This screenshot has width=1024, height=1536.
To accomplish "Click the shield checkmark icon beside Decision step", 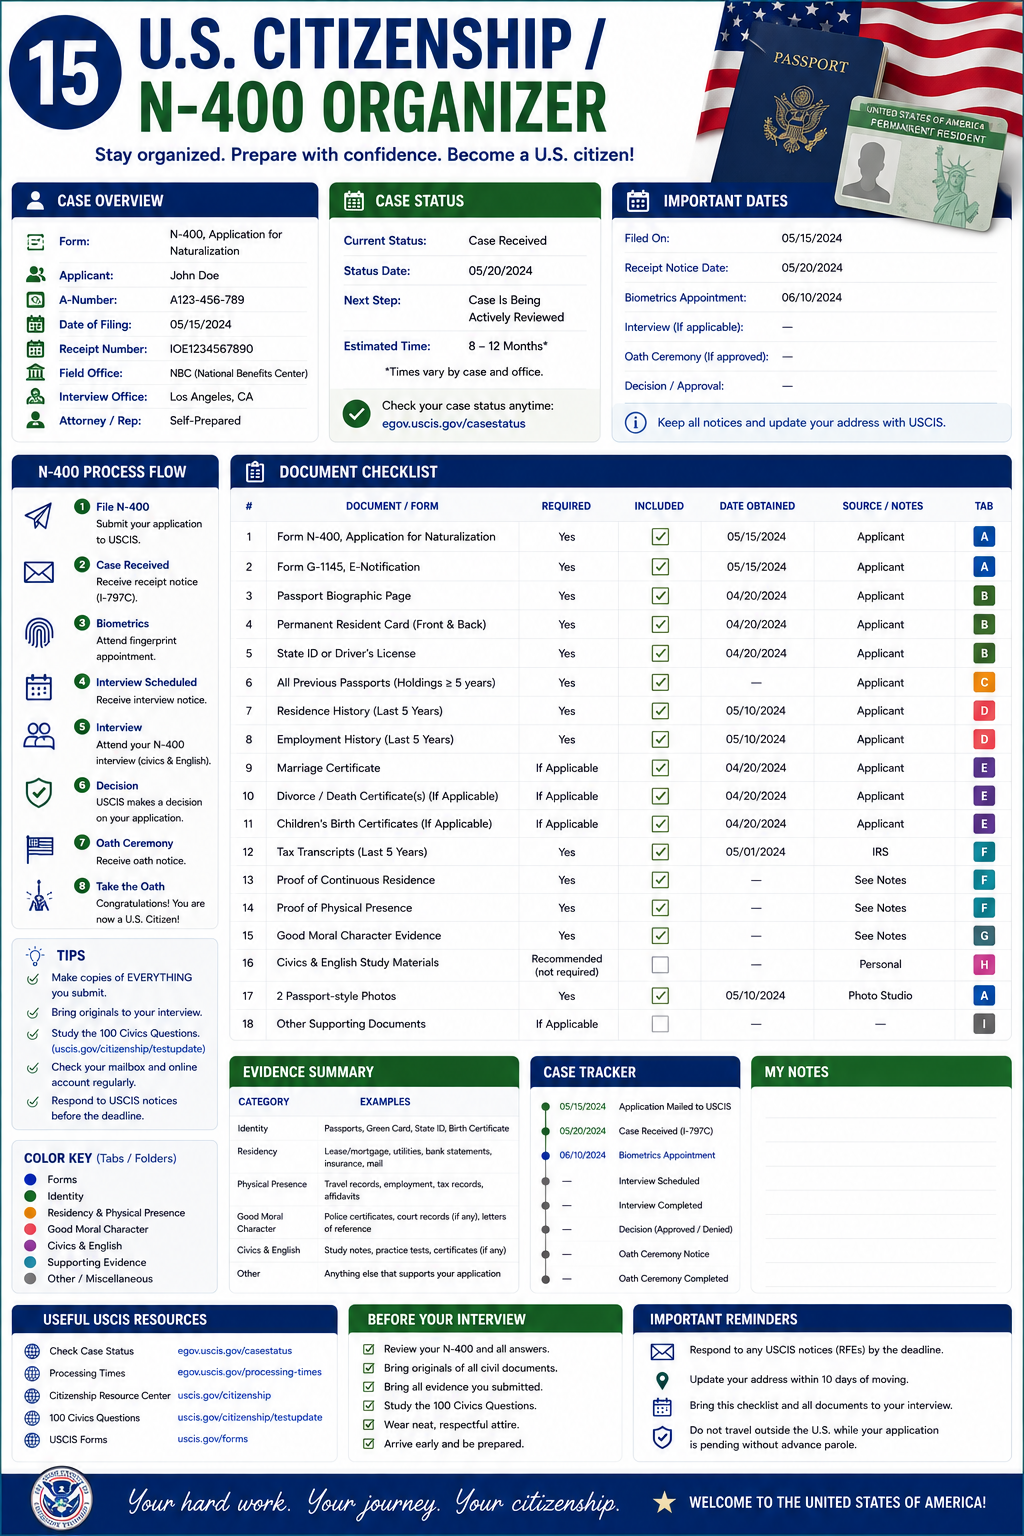I will (x=38, y=793).
